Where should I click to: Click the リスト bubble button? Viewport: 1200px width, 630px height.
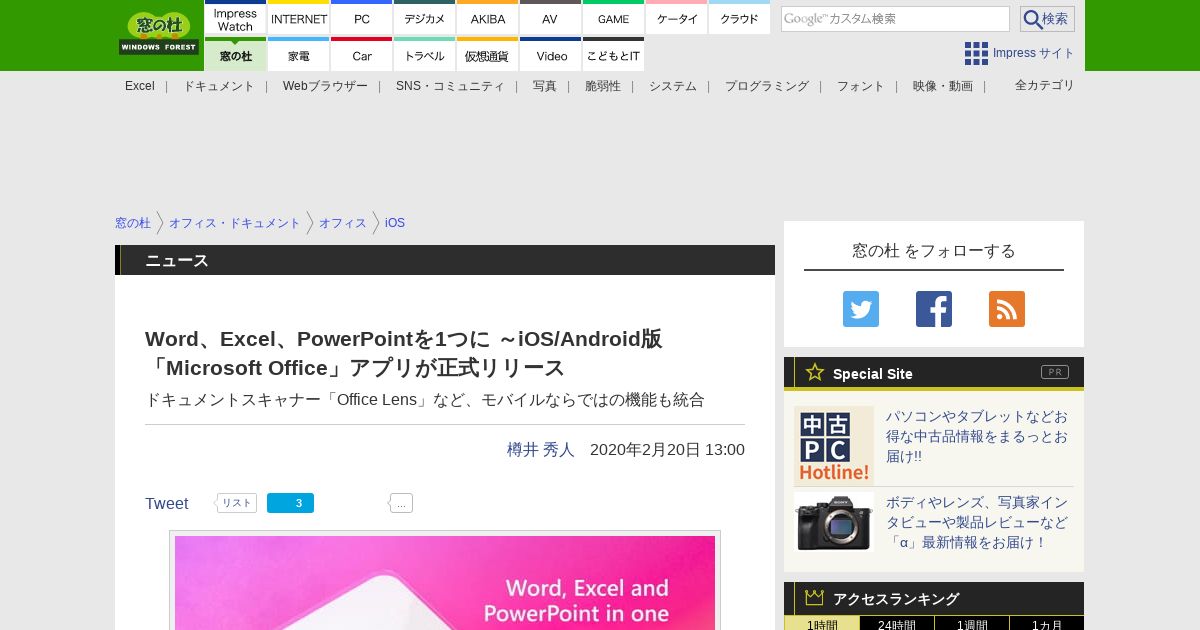click(236, 503)
